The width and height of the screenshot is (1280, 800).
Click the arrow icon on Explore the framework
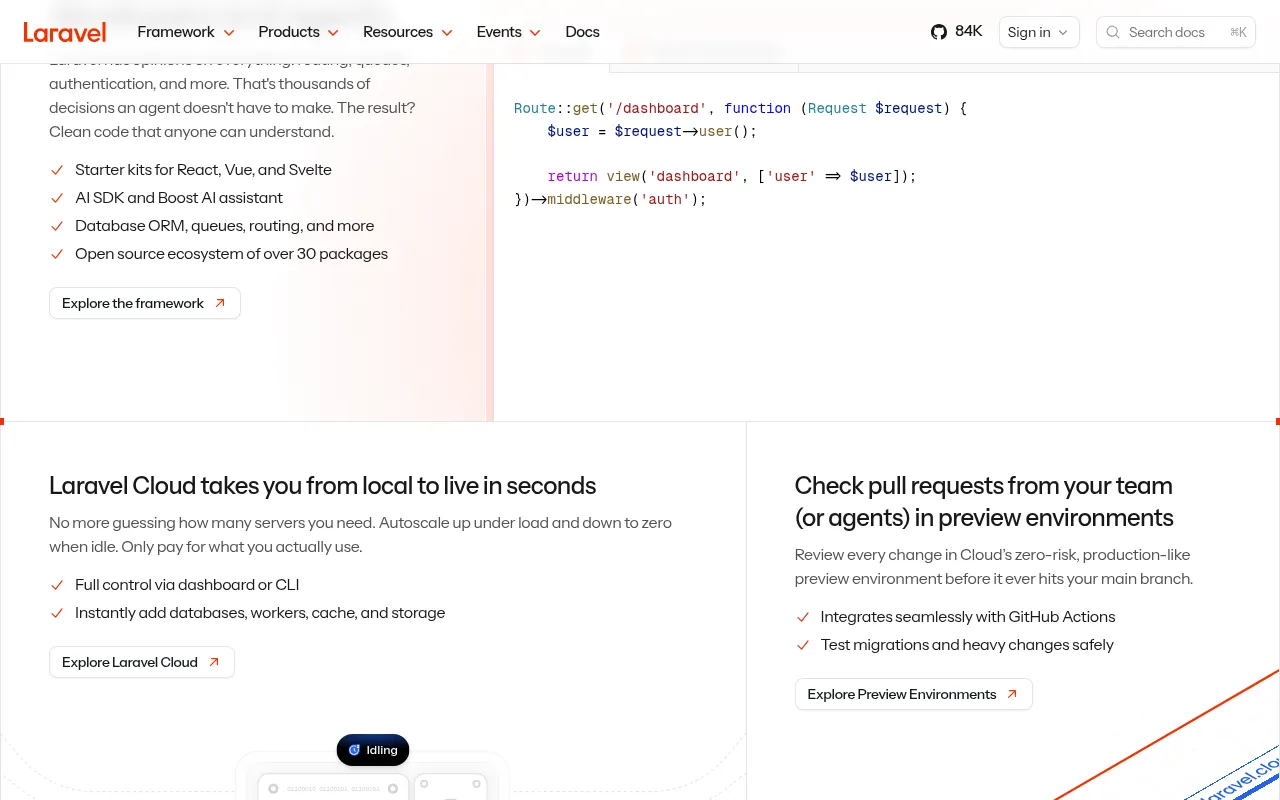coord(220,303)
